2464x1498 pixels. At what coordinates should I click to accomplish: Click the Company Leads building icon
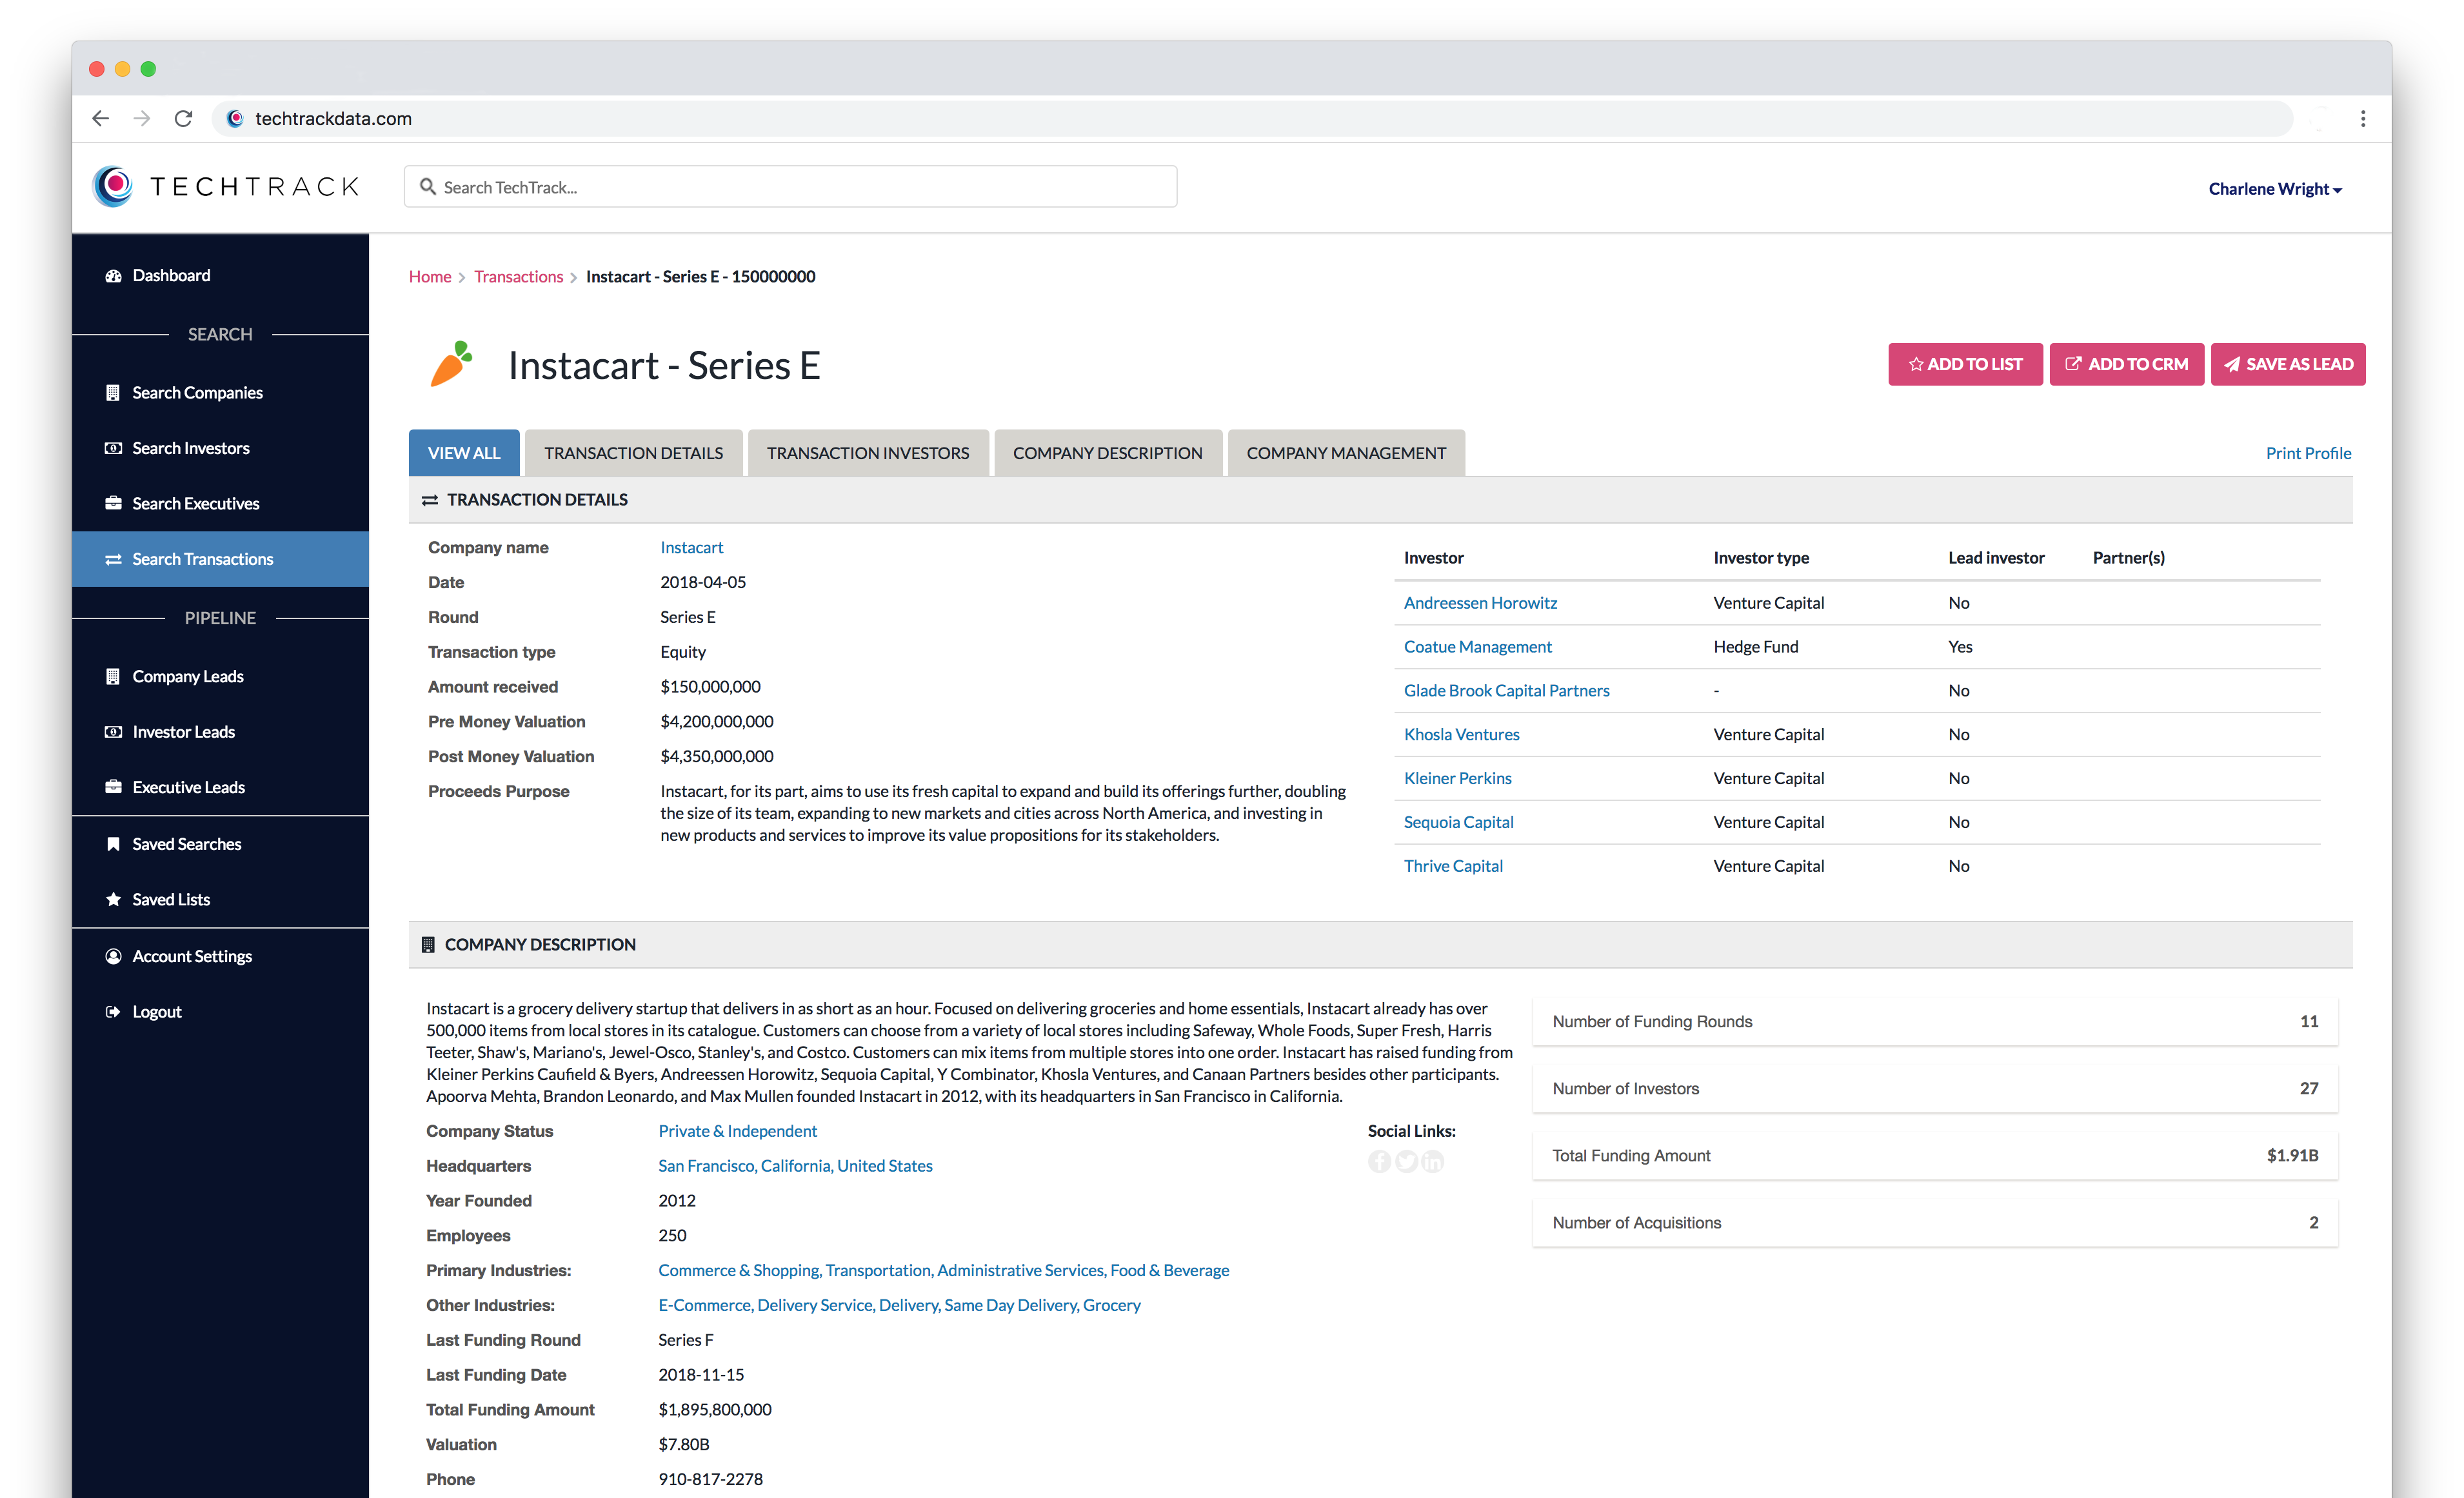pos(113,676)
